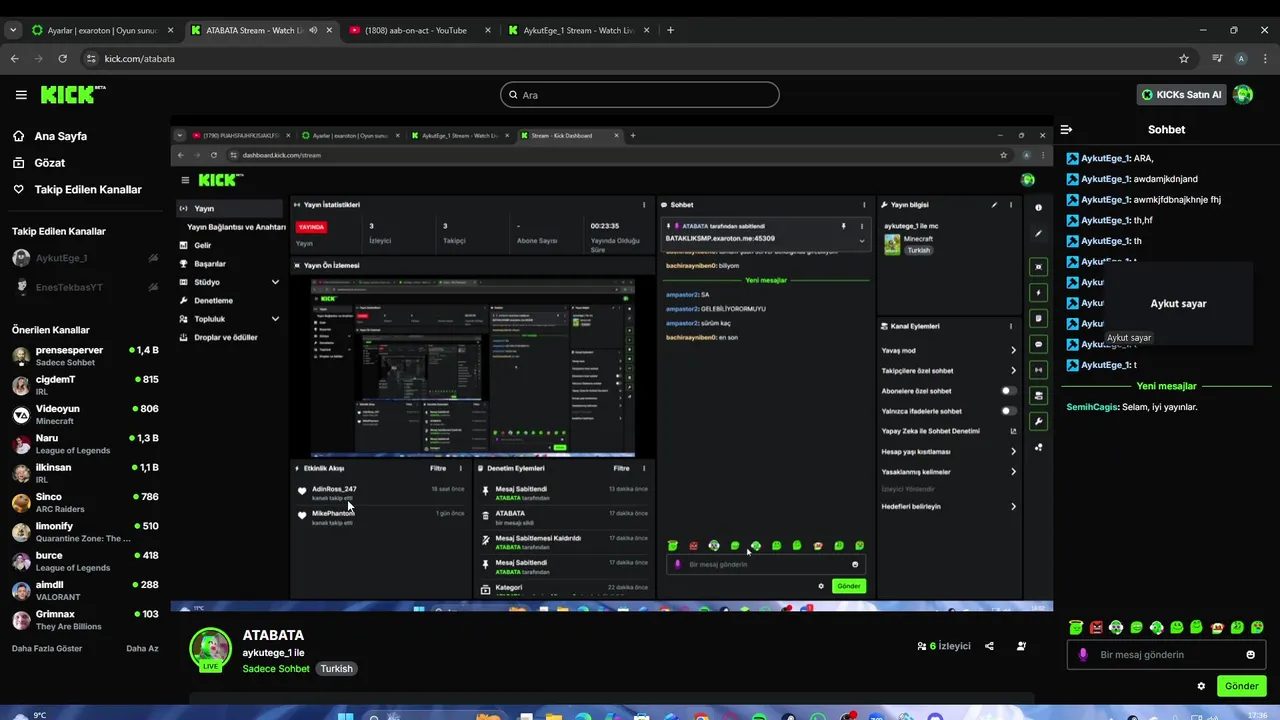Open the Chrome profile A icon
This screenshot has height=720, width=1280.
tap(1241, 58)
